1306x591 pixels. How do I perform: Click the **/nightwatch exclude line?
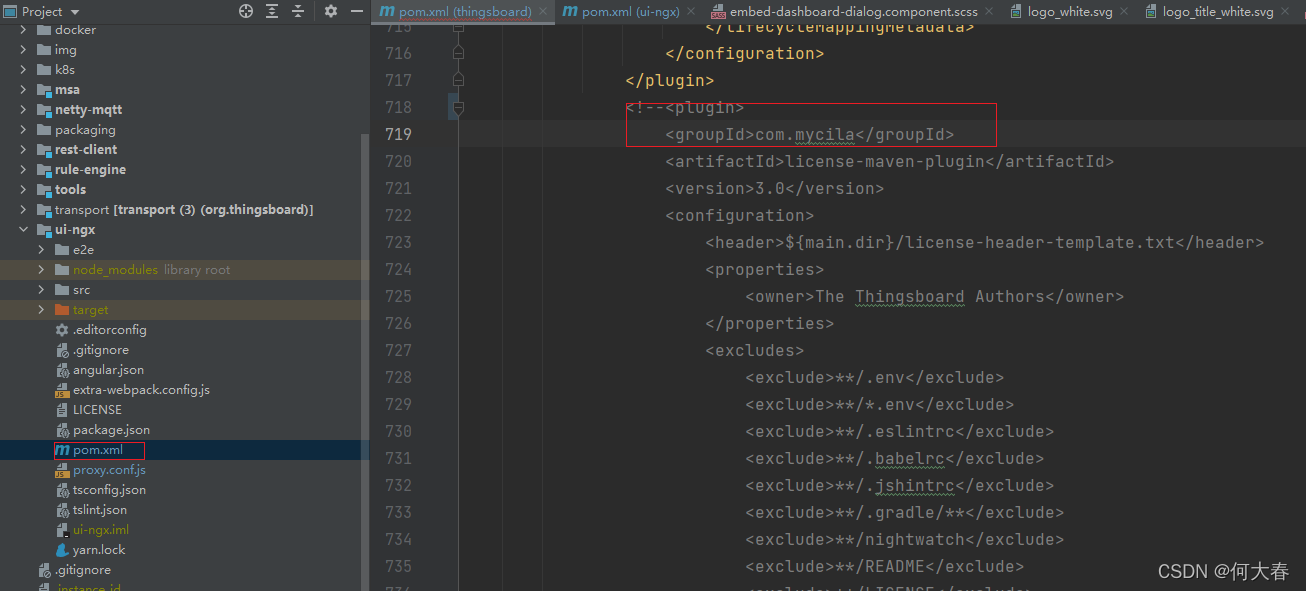click(904, 539)
